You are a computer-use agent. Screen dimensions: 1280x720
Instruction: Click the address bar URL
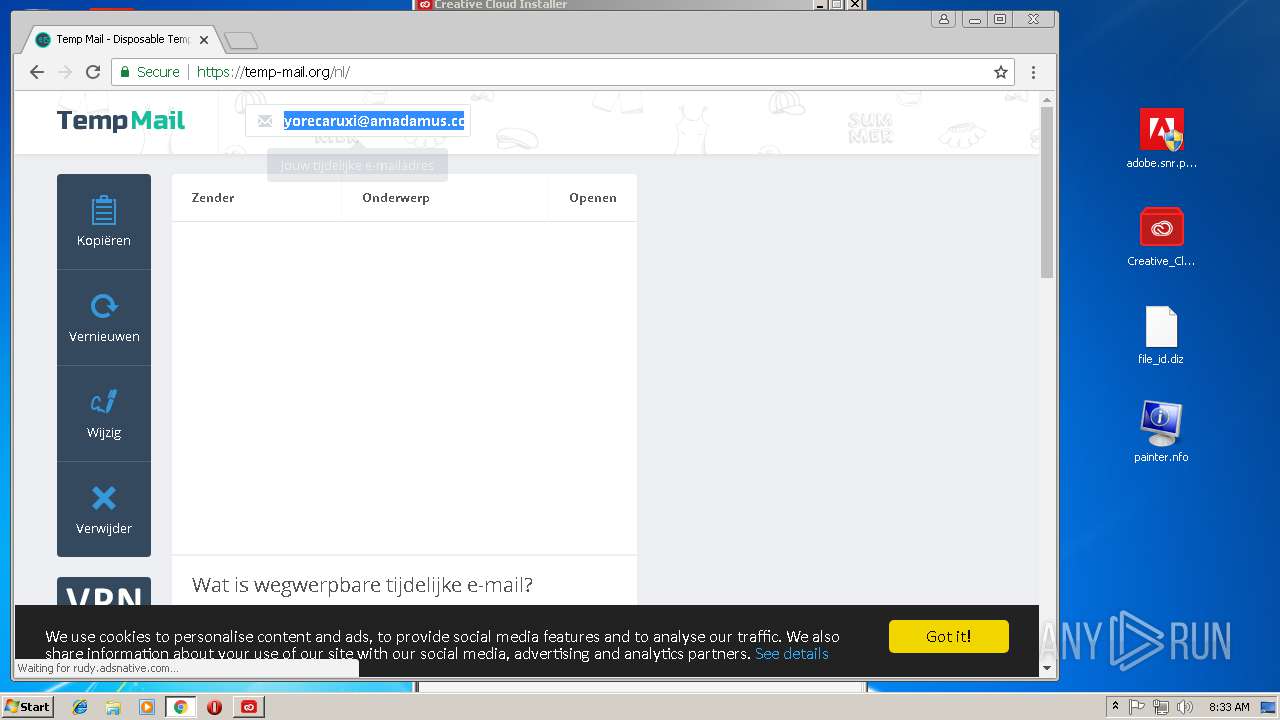coord(273,72)
